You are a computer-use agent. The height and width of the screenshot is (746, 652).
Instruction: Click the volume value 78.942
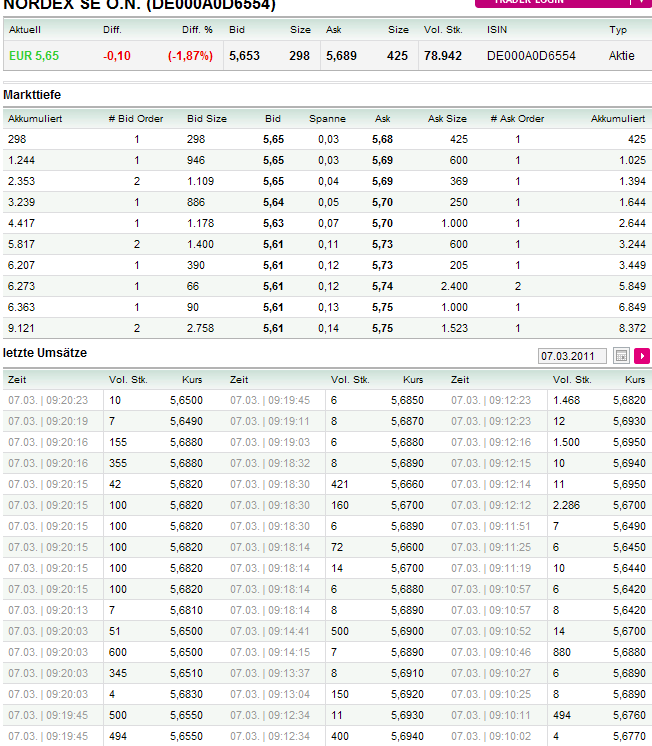tap(443, 56)
